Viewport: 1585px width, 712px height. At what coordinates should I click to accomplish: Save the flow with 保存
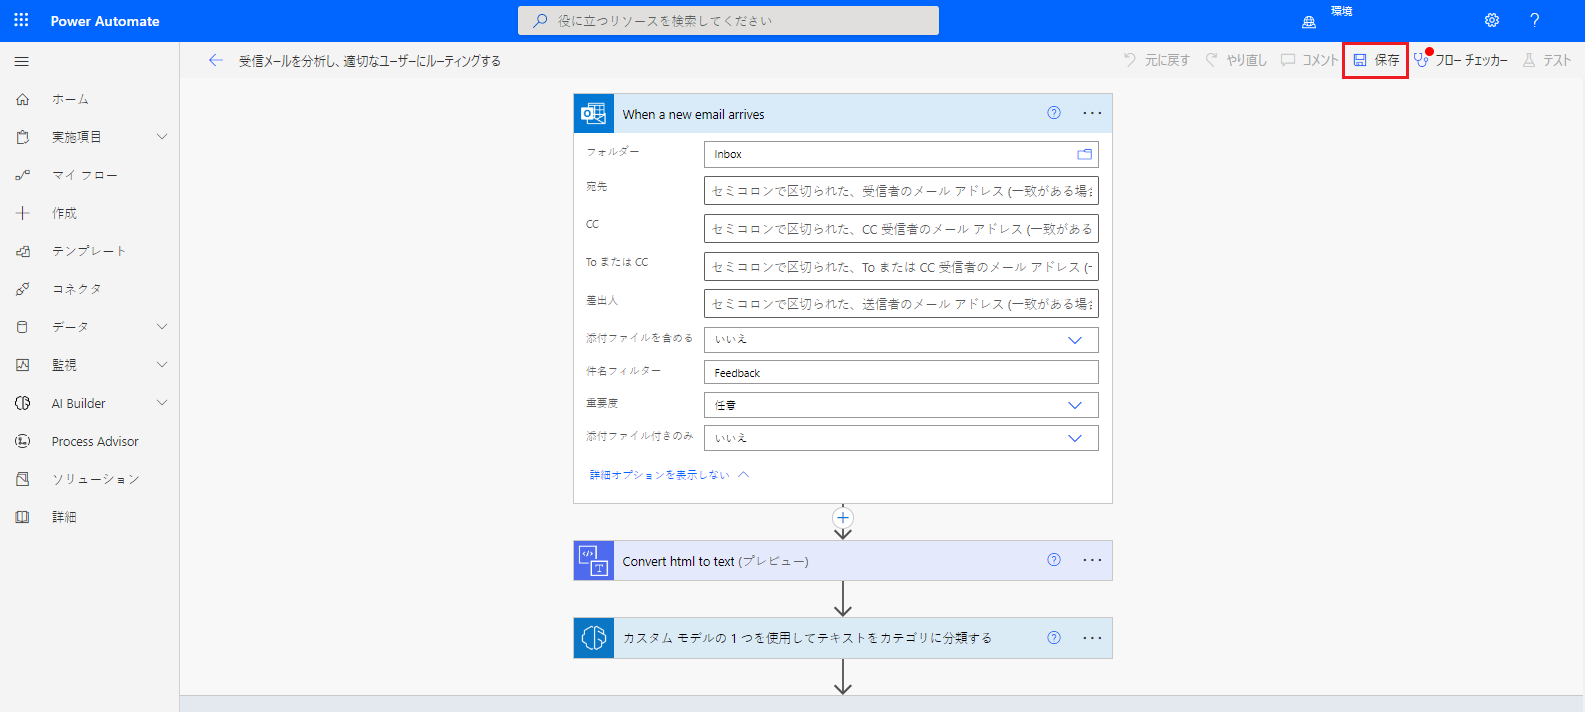point(1376,60)
